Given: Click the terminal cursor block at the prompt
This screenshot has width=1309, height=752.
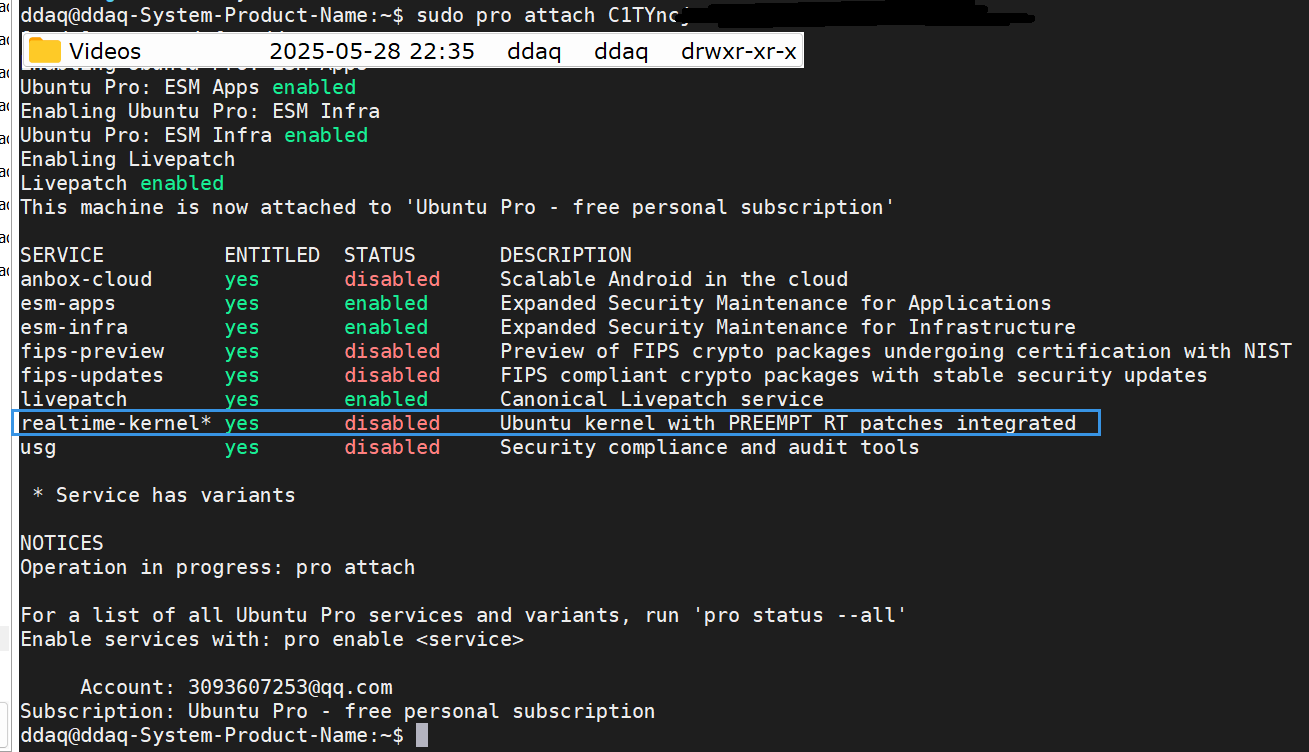Looking at the screenshot, I should pyautogui.click(x=422, y=735).
